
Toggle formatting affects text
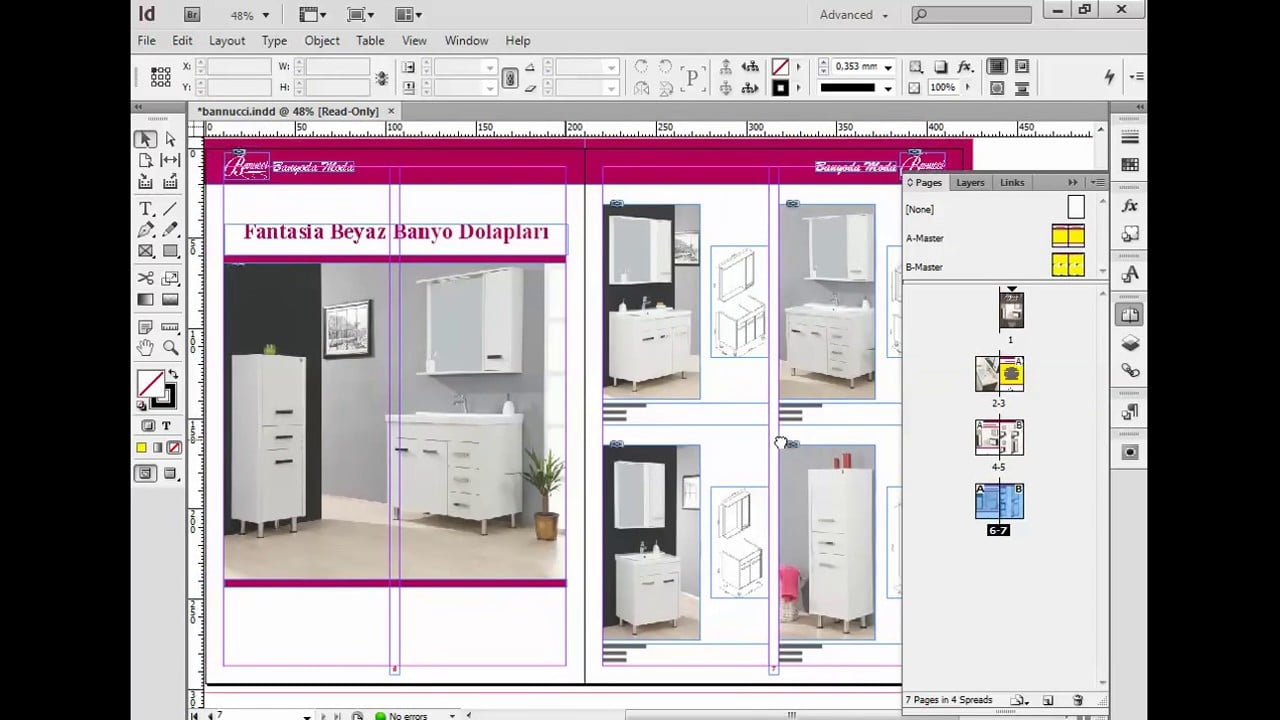[x=166, y=426]
